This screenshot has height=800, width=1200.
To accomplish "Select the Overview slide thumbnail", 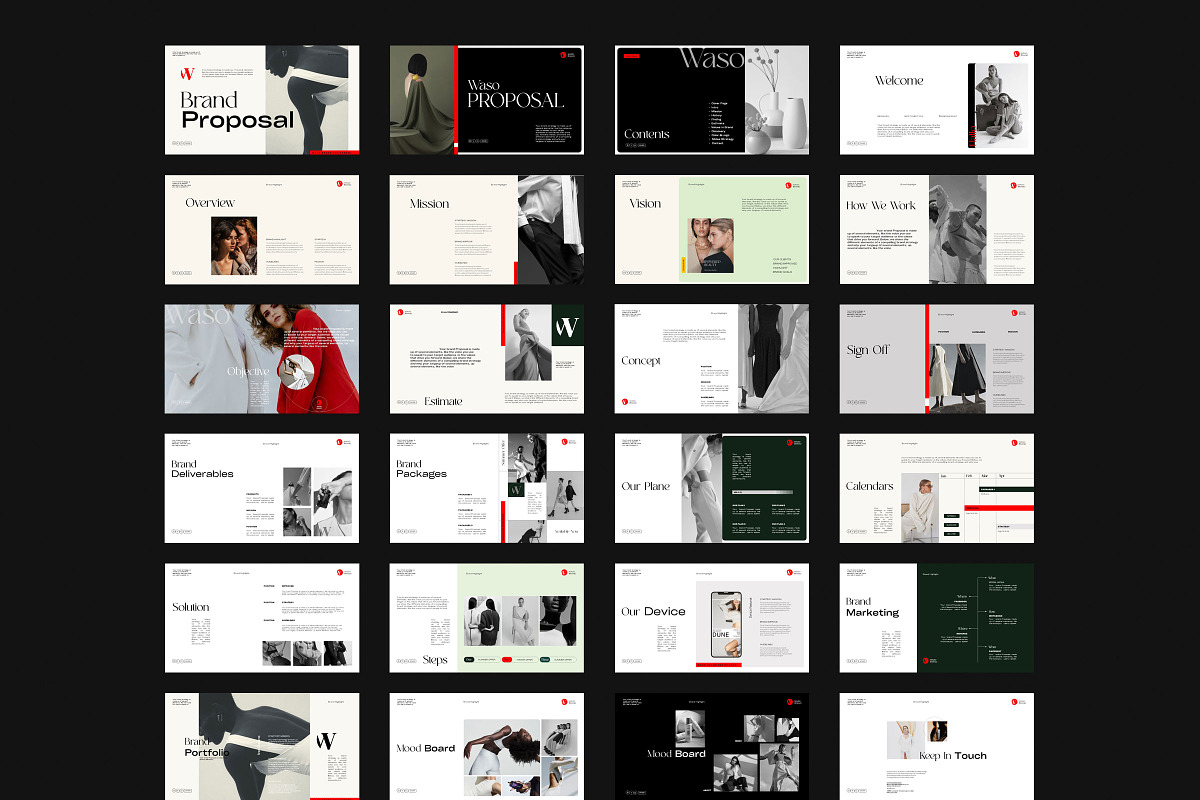I will (262, 230).
